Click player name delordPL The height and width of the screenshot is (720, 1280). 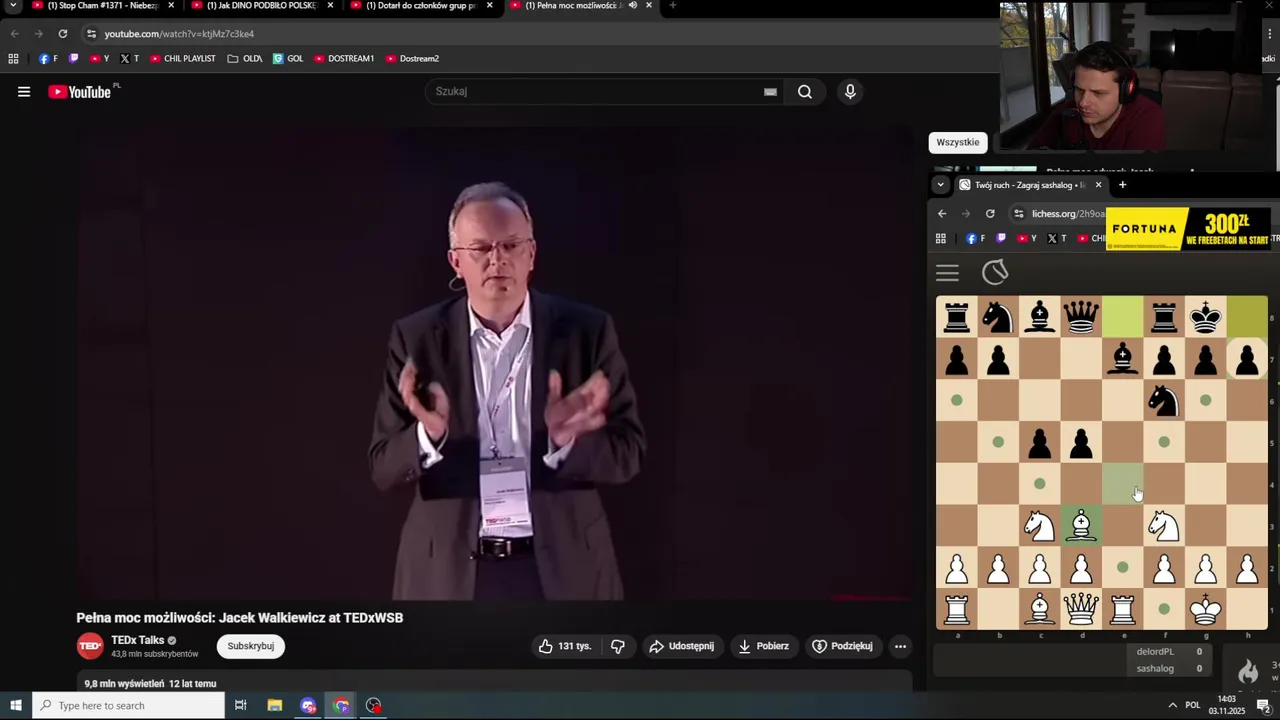coord(1155,652)
